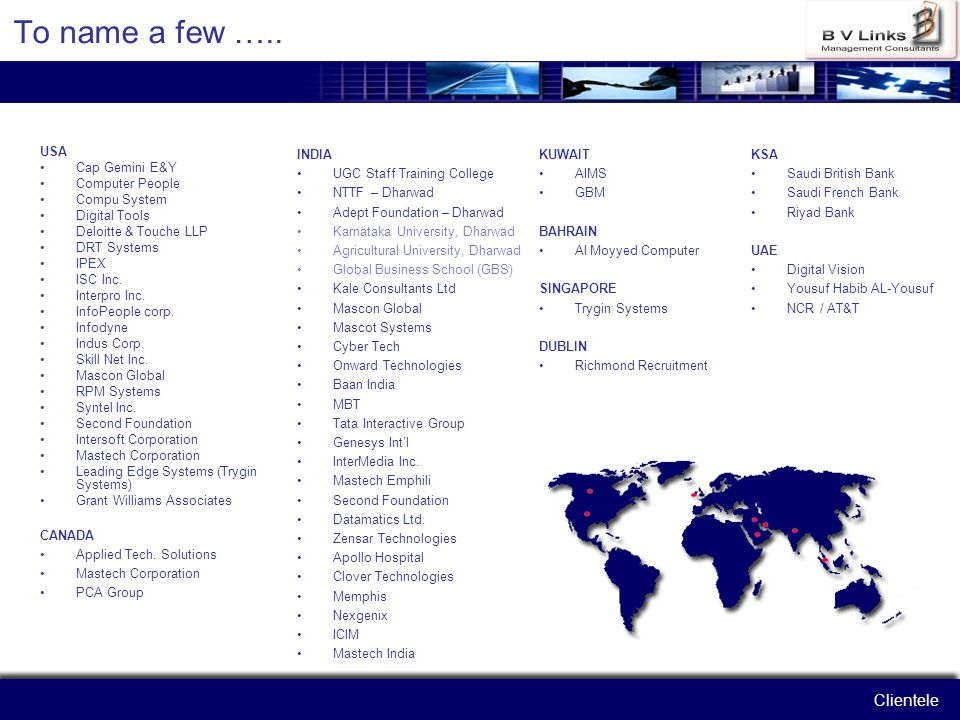The width and height of the screenshot is (960, 720).
Task: Select the rising bar chart banner image
Action: [x=758, y=79]
